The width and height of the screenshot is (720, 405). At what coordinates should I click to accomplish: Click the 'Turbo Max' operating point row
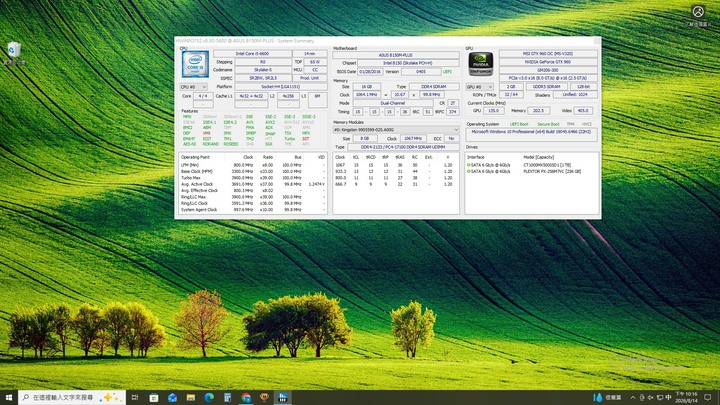(x=253, y=178)
